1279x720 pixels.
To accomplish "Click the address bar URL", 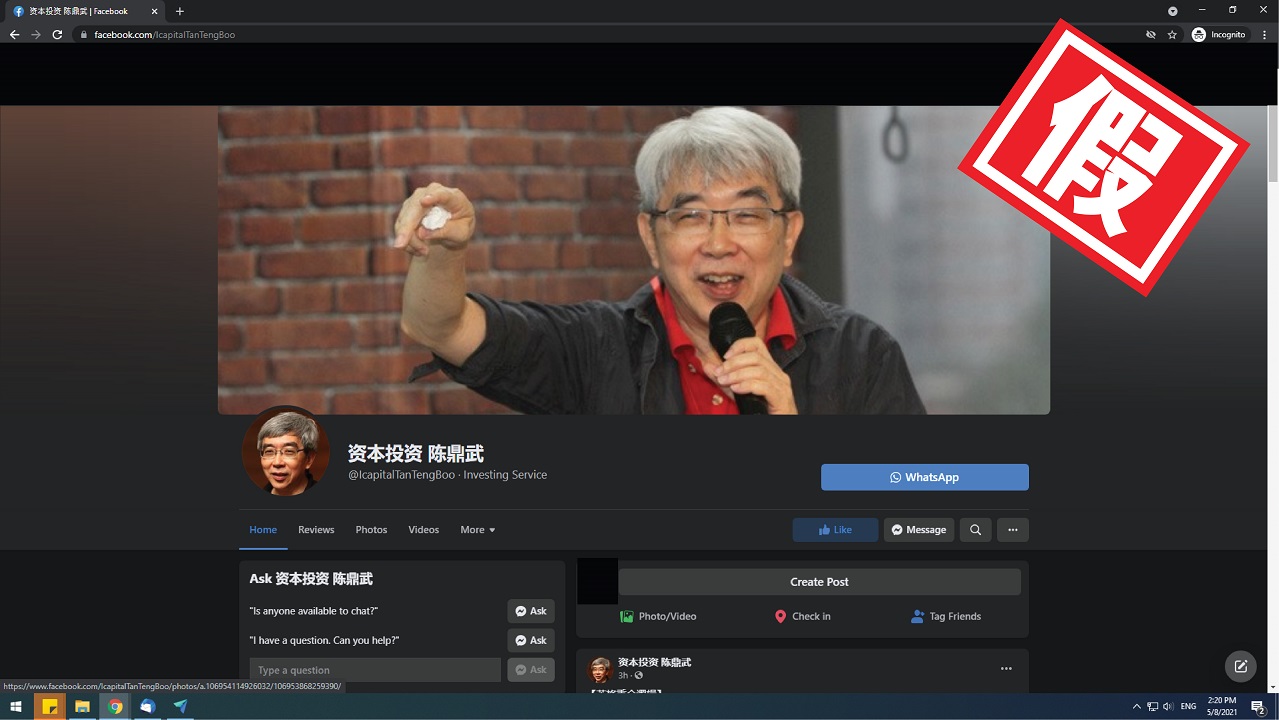I will pos(165,34).
